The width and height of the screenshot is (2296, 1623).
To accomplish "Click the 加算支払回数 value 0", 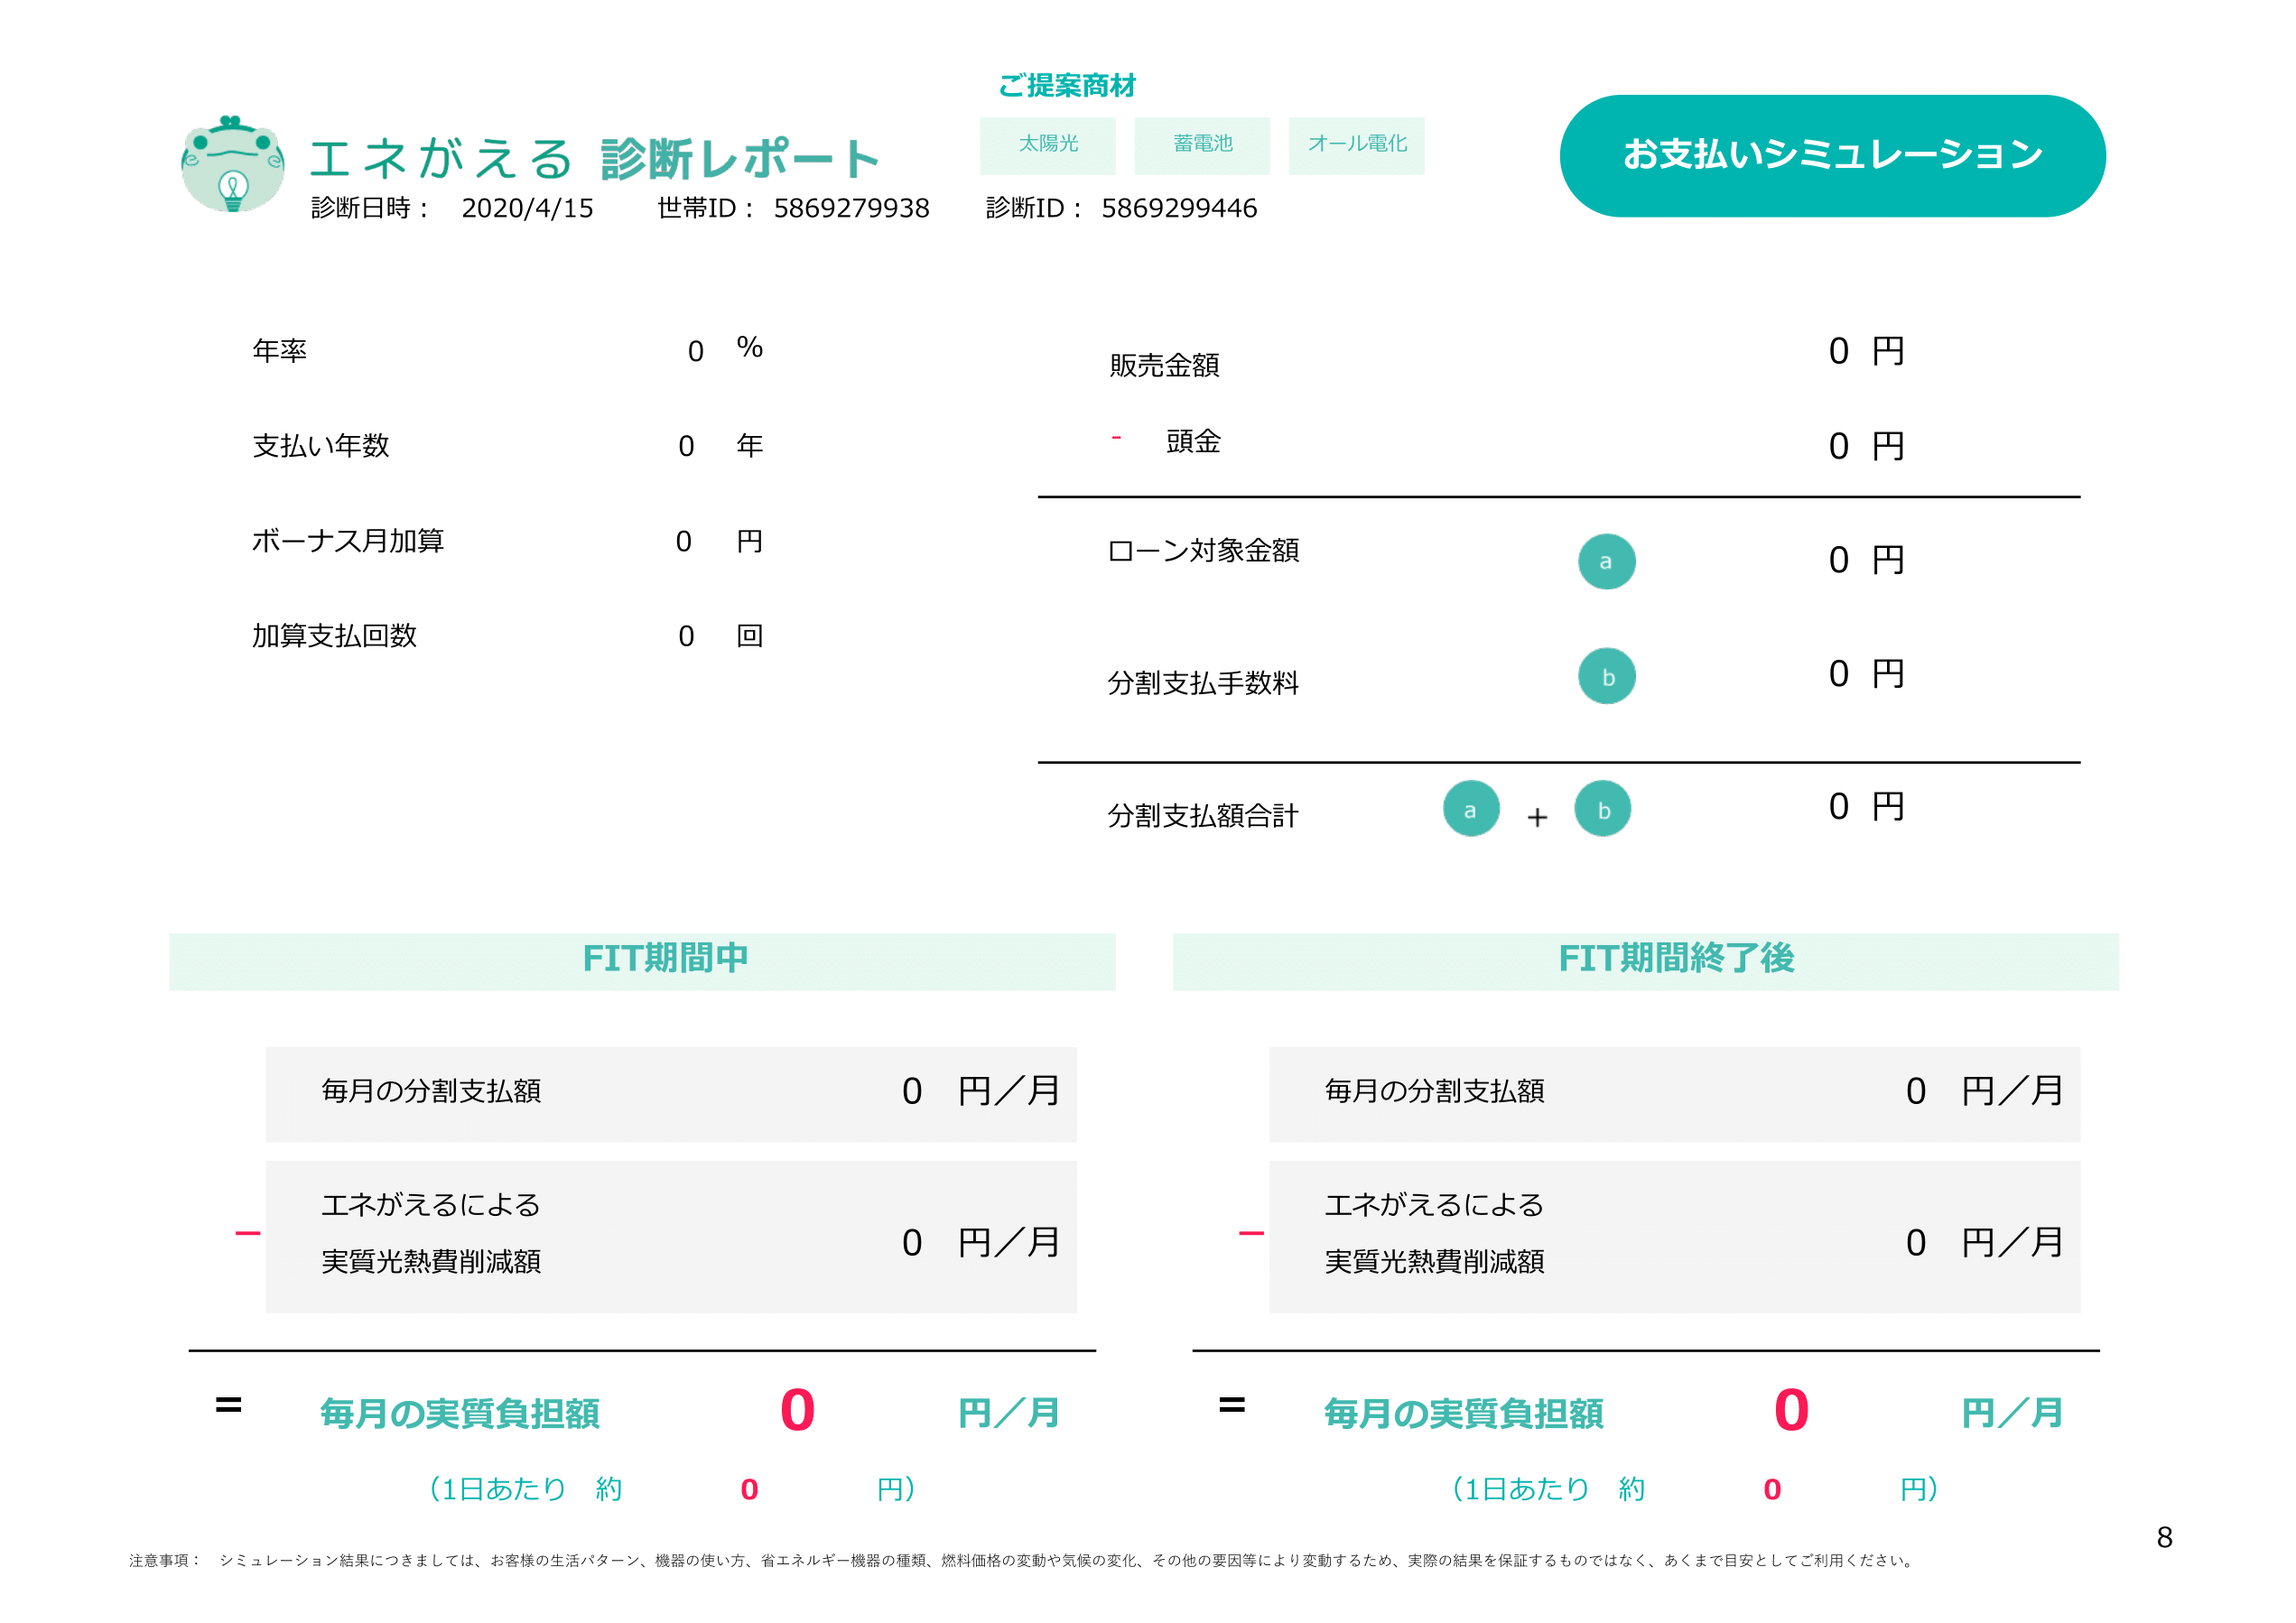I will [686, 637].
